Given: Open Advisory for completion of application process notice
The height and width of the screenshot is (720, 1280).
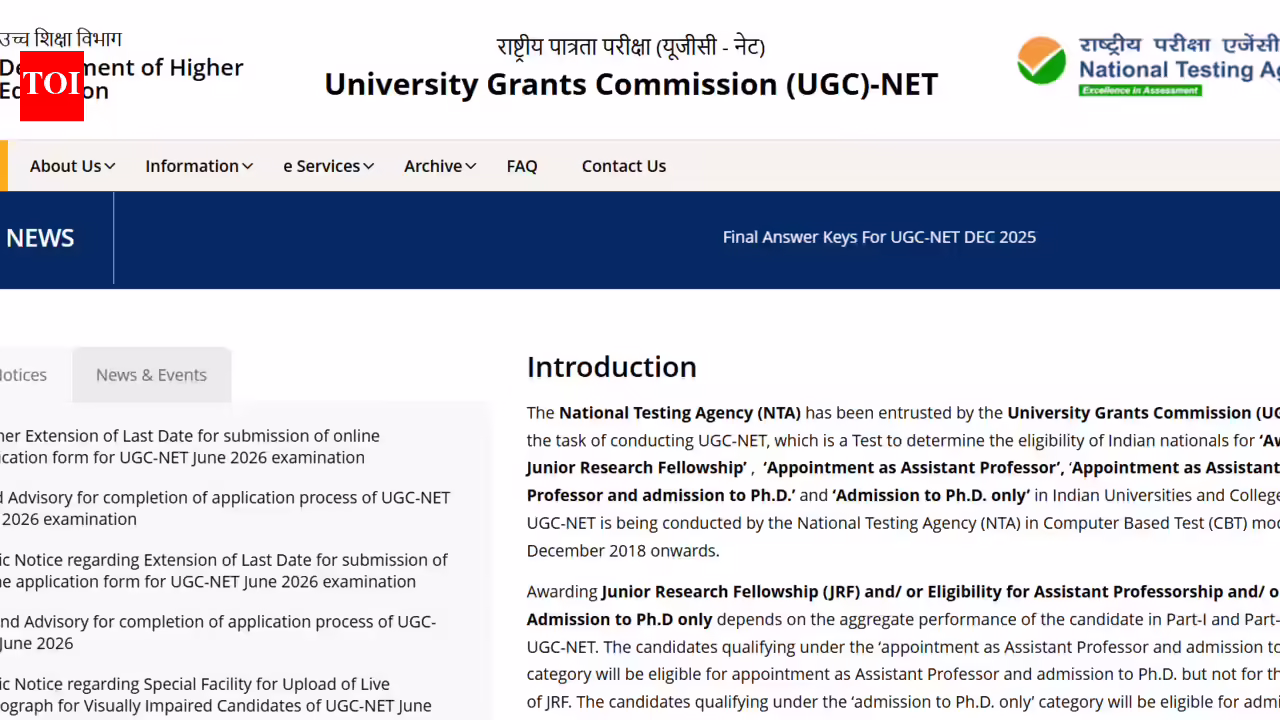Looking at the screenshot, I should coord(225,508).
